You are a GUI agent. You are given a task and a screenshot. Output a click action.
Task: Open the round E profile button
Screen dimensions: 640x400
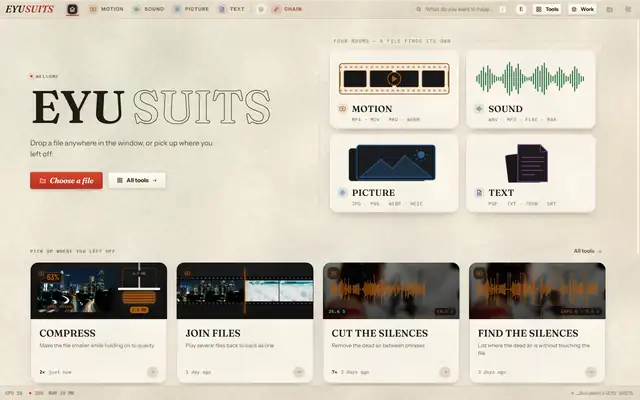coord(521,9)
